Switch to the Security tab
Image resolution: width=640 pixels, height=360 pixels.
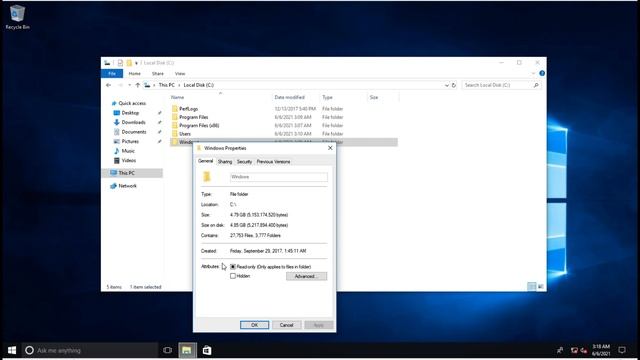(x=244, y=162)
